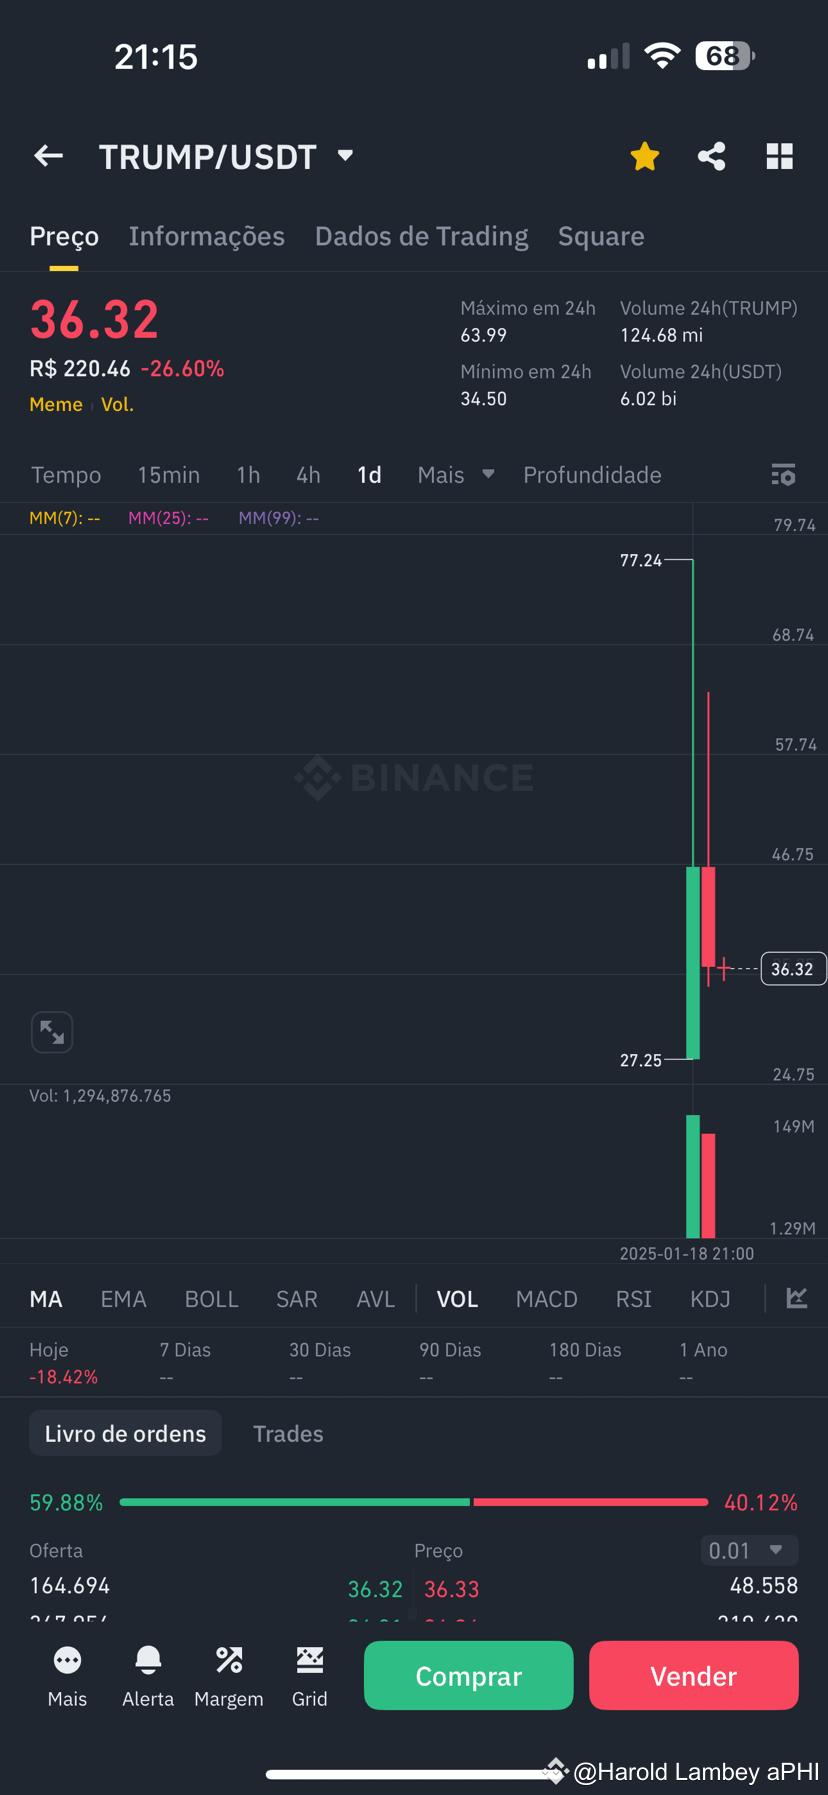Select the Livro de ordens tab
Screen dimensions: 828x1795
pyautogui.click(x=125, y=1434)
